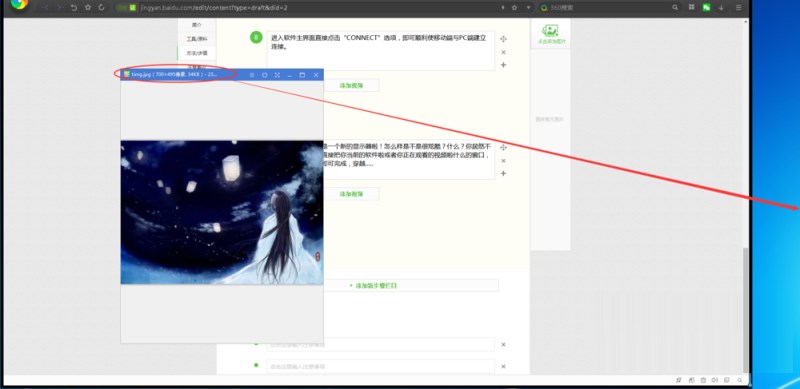Open image viewer menu lines icon
800x389 pixels.
click(x=252, y=75)
